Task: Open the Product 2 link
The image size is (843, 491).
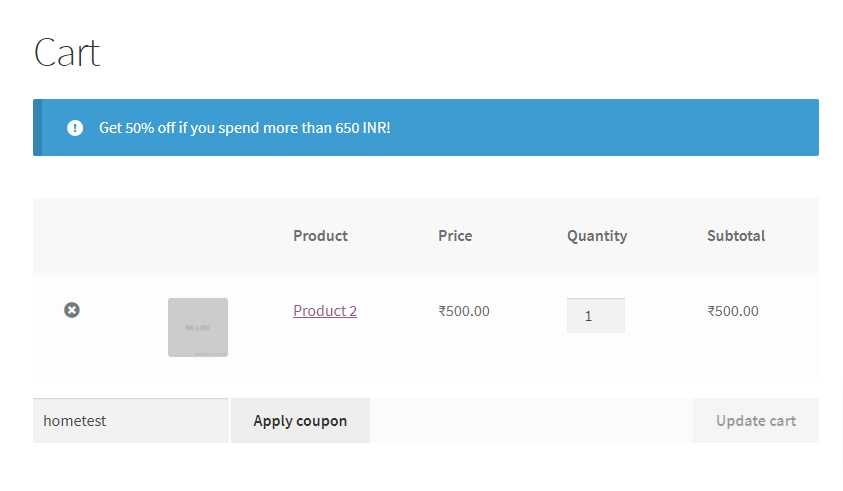Action: pos(325,311)
